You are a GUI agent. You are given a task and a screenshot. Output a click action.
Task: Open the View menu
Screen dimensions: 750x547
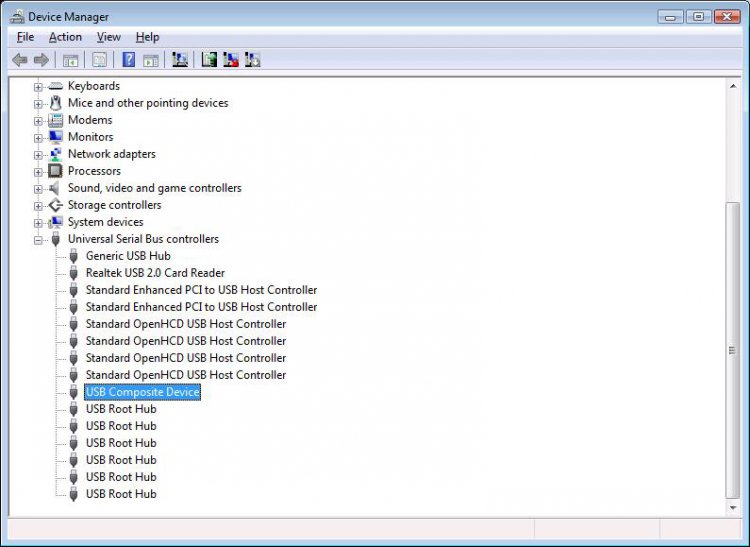point(109,37)
